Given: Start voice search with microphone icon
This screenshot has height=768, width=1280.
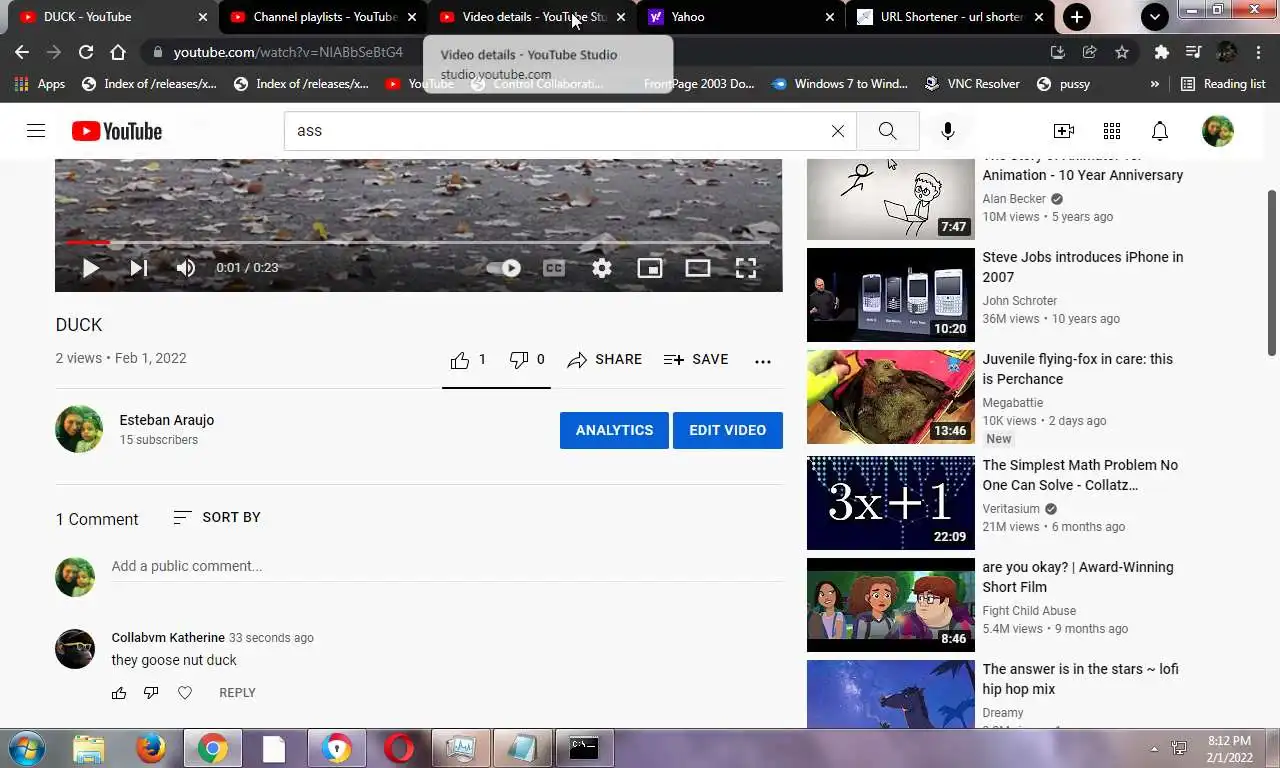Looking at the screenshot, I should (948, 131).
